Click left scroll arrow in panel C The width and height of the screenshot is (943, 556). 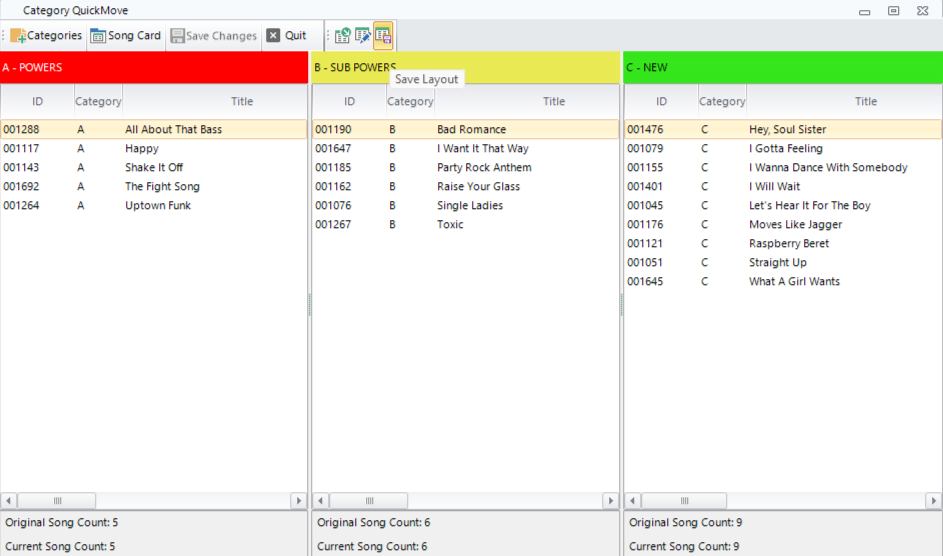[x=633, y=500]
